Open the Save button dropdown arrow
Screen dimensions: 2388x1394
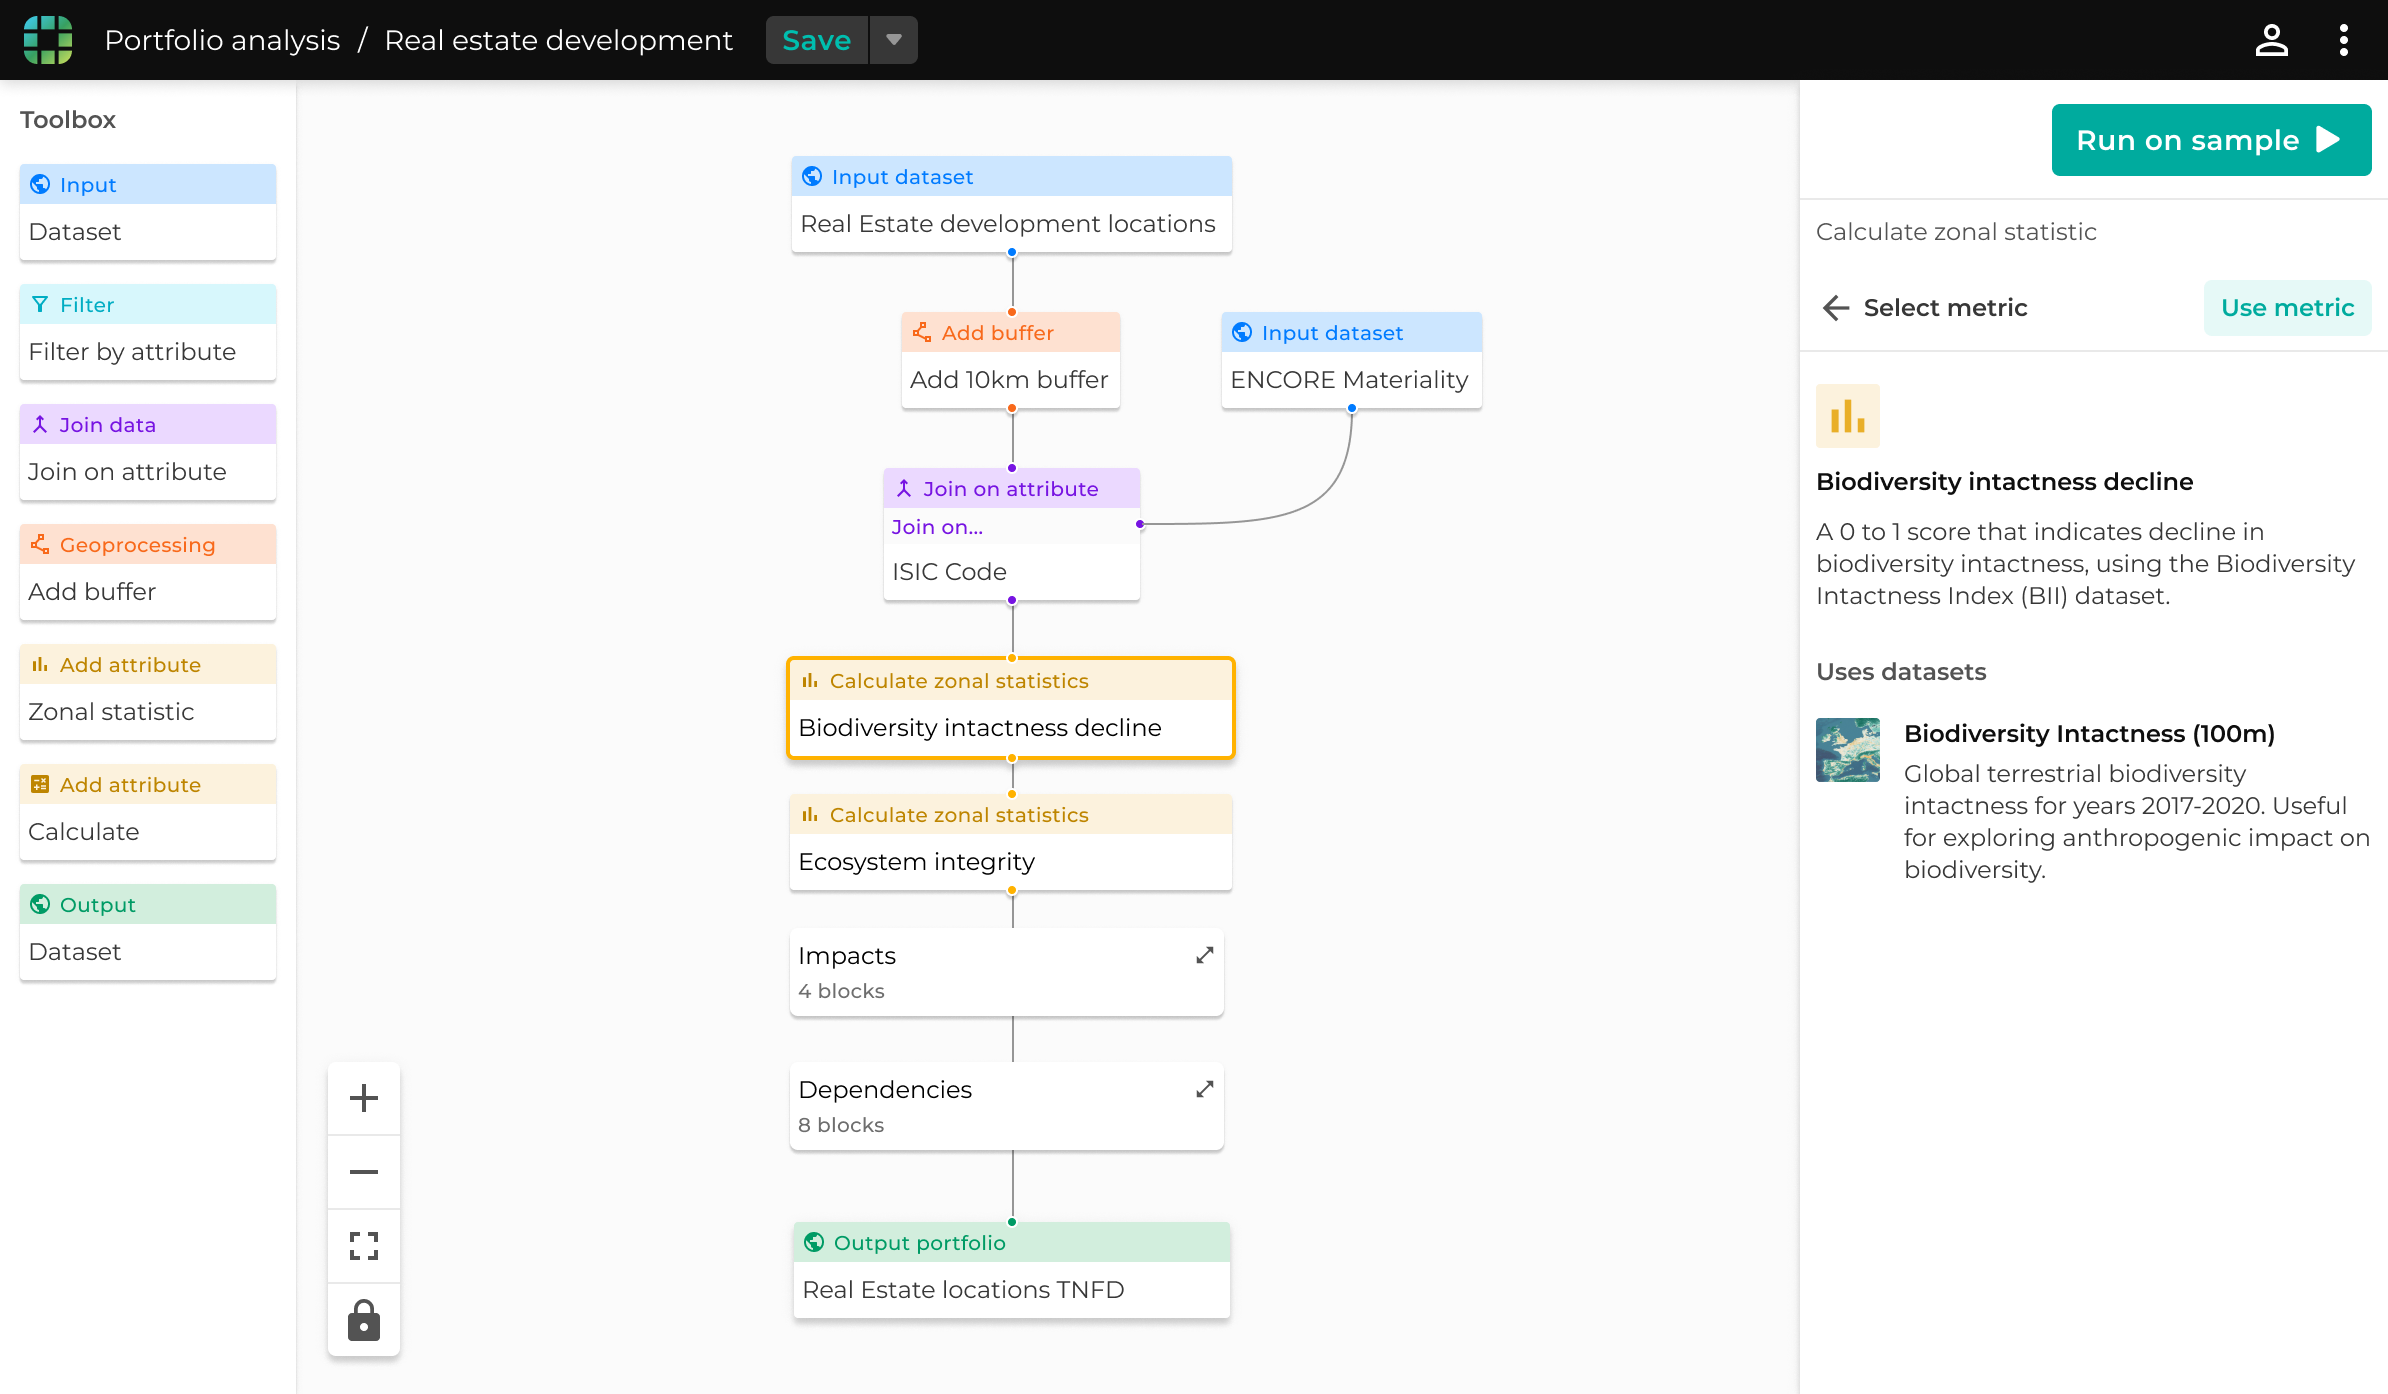(893, 40)
